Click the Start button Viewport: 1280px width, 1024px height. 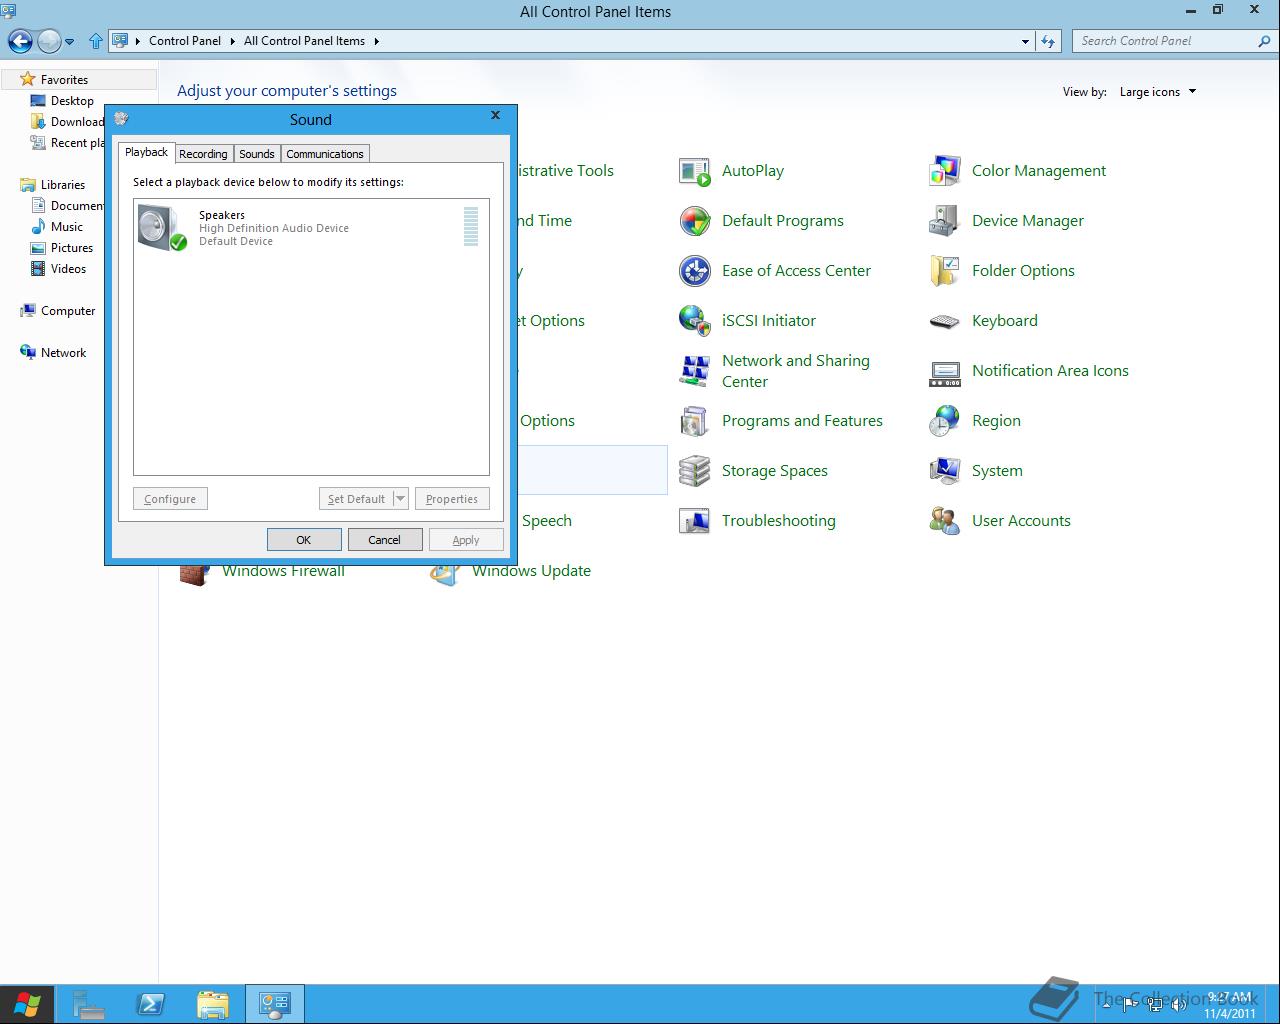coord(27,1004)
